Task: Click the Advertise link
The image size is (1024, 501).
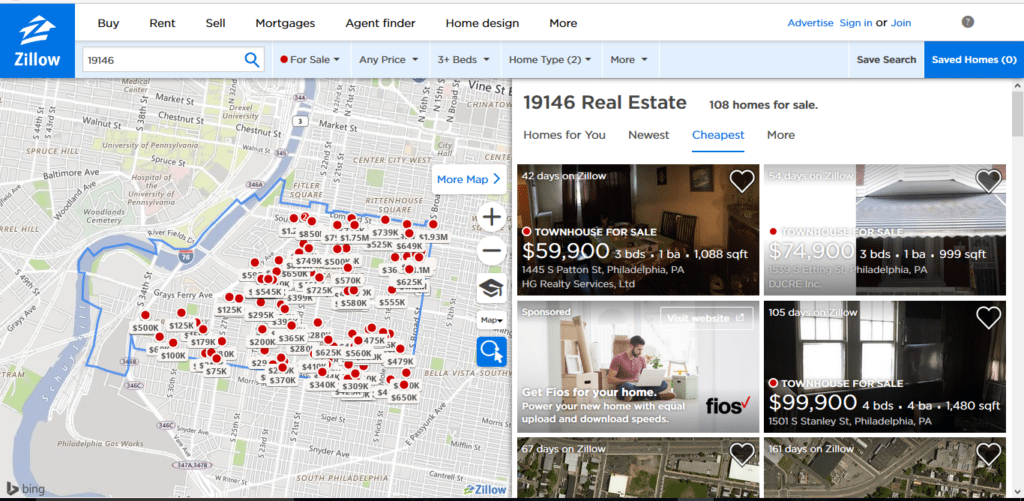Action: tap(810, 23)
